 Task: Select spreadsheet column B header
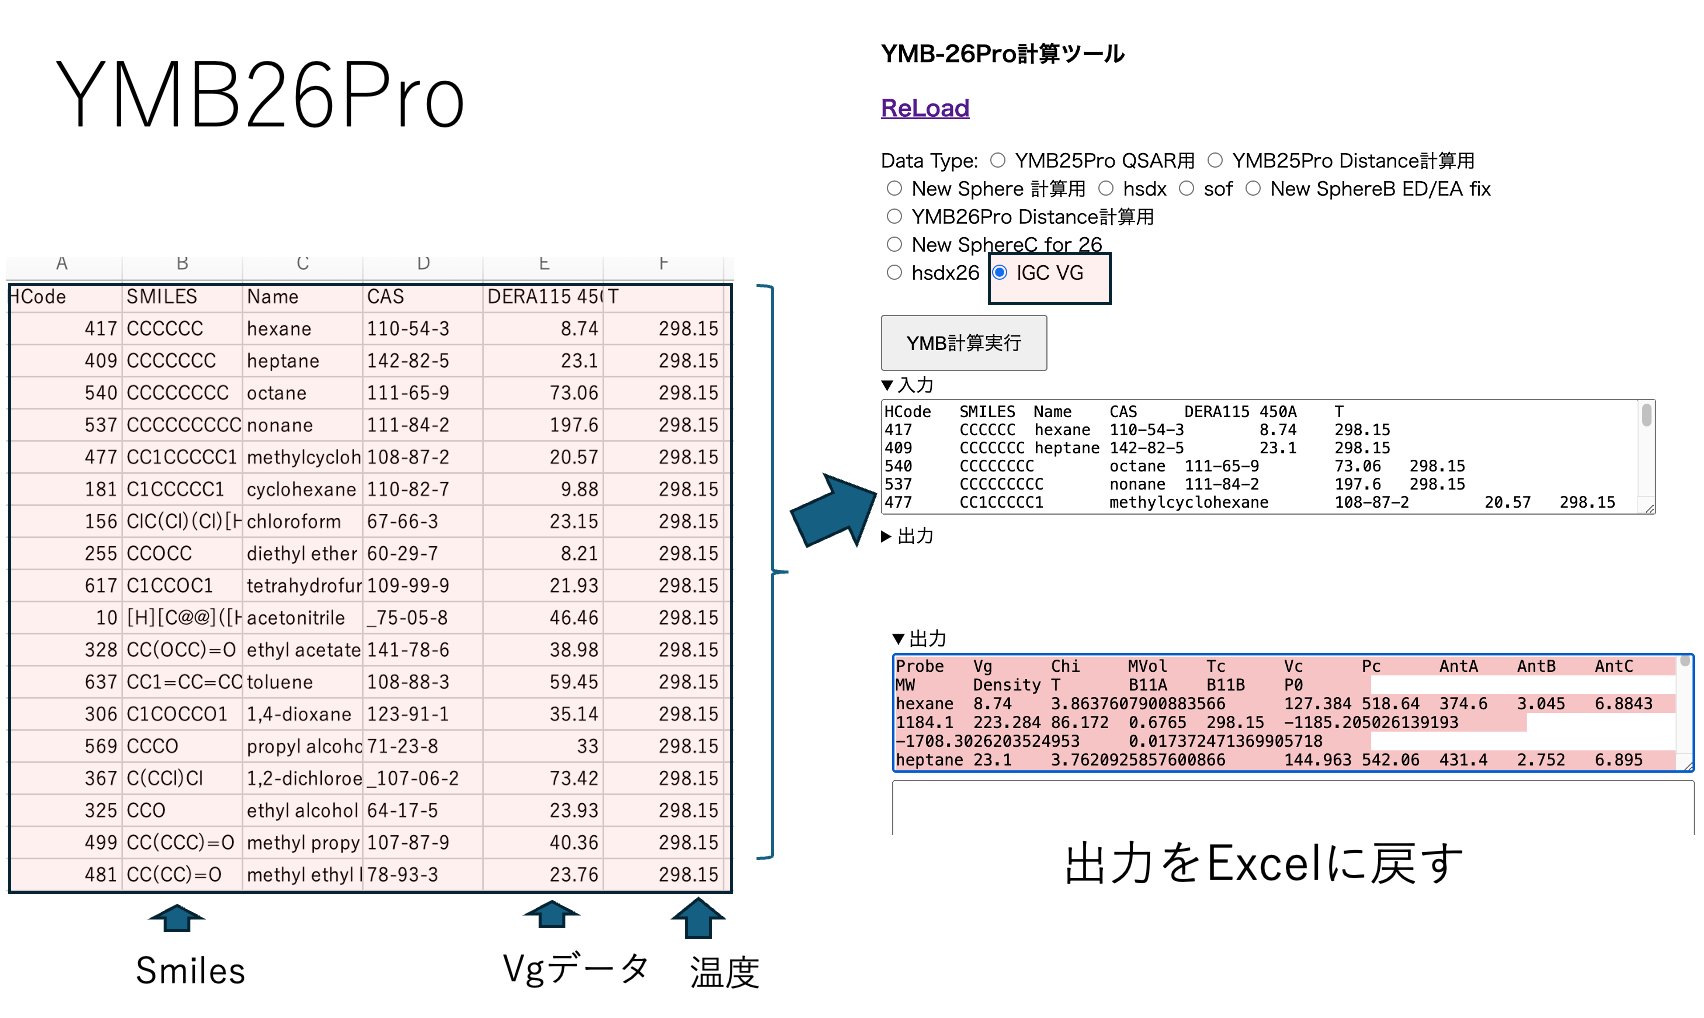[182, 264]
